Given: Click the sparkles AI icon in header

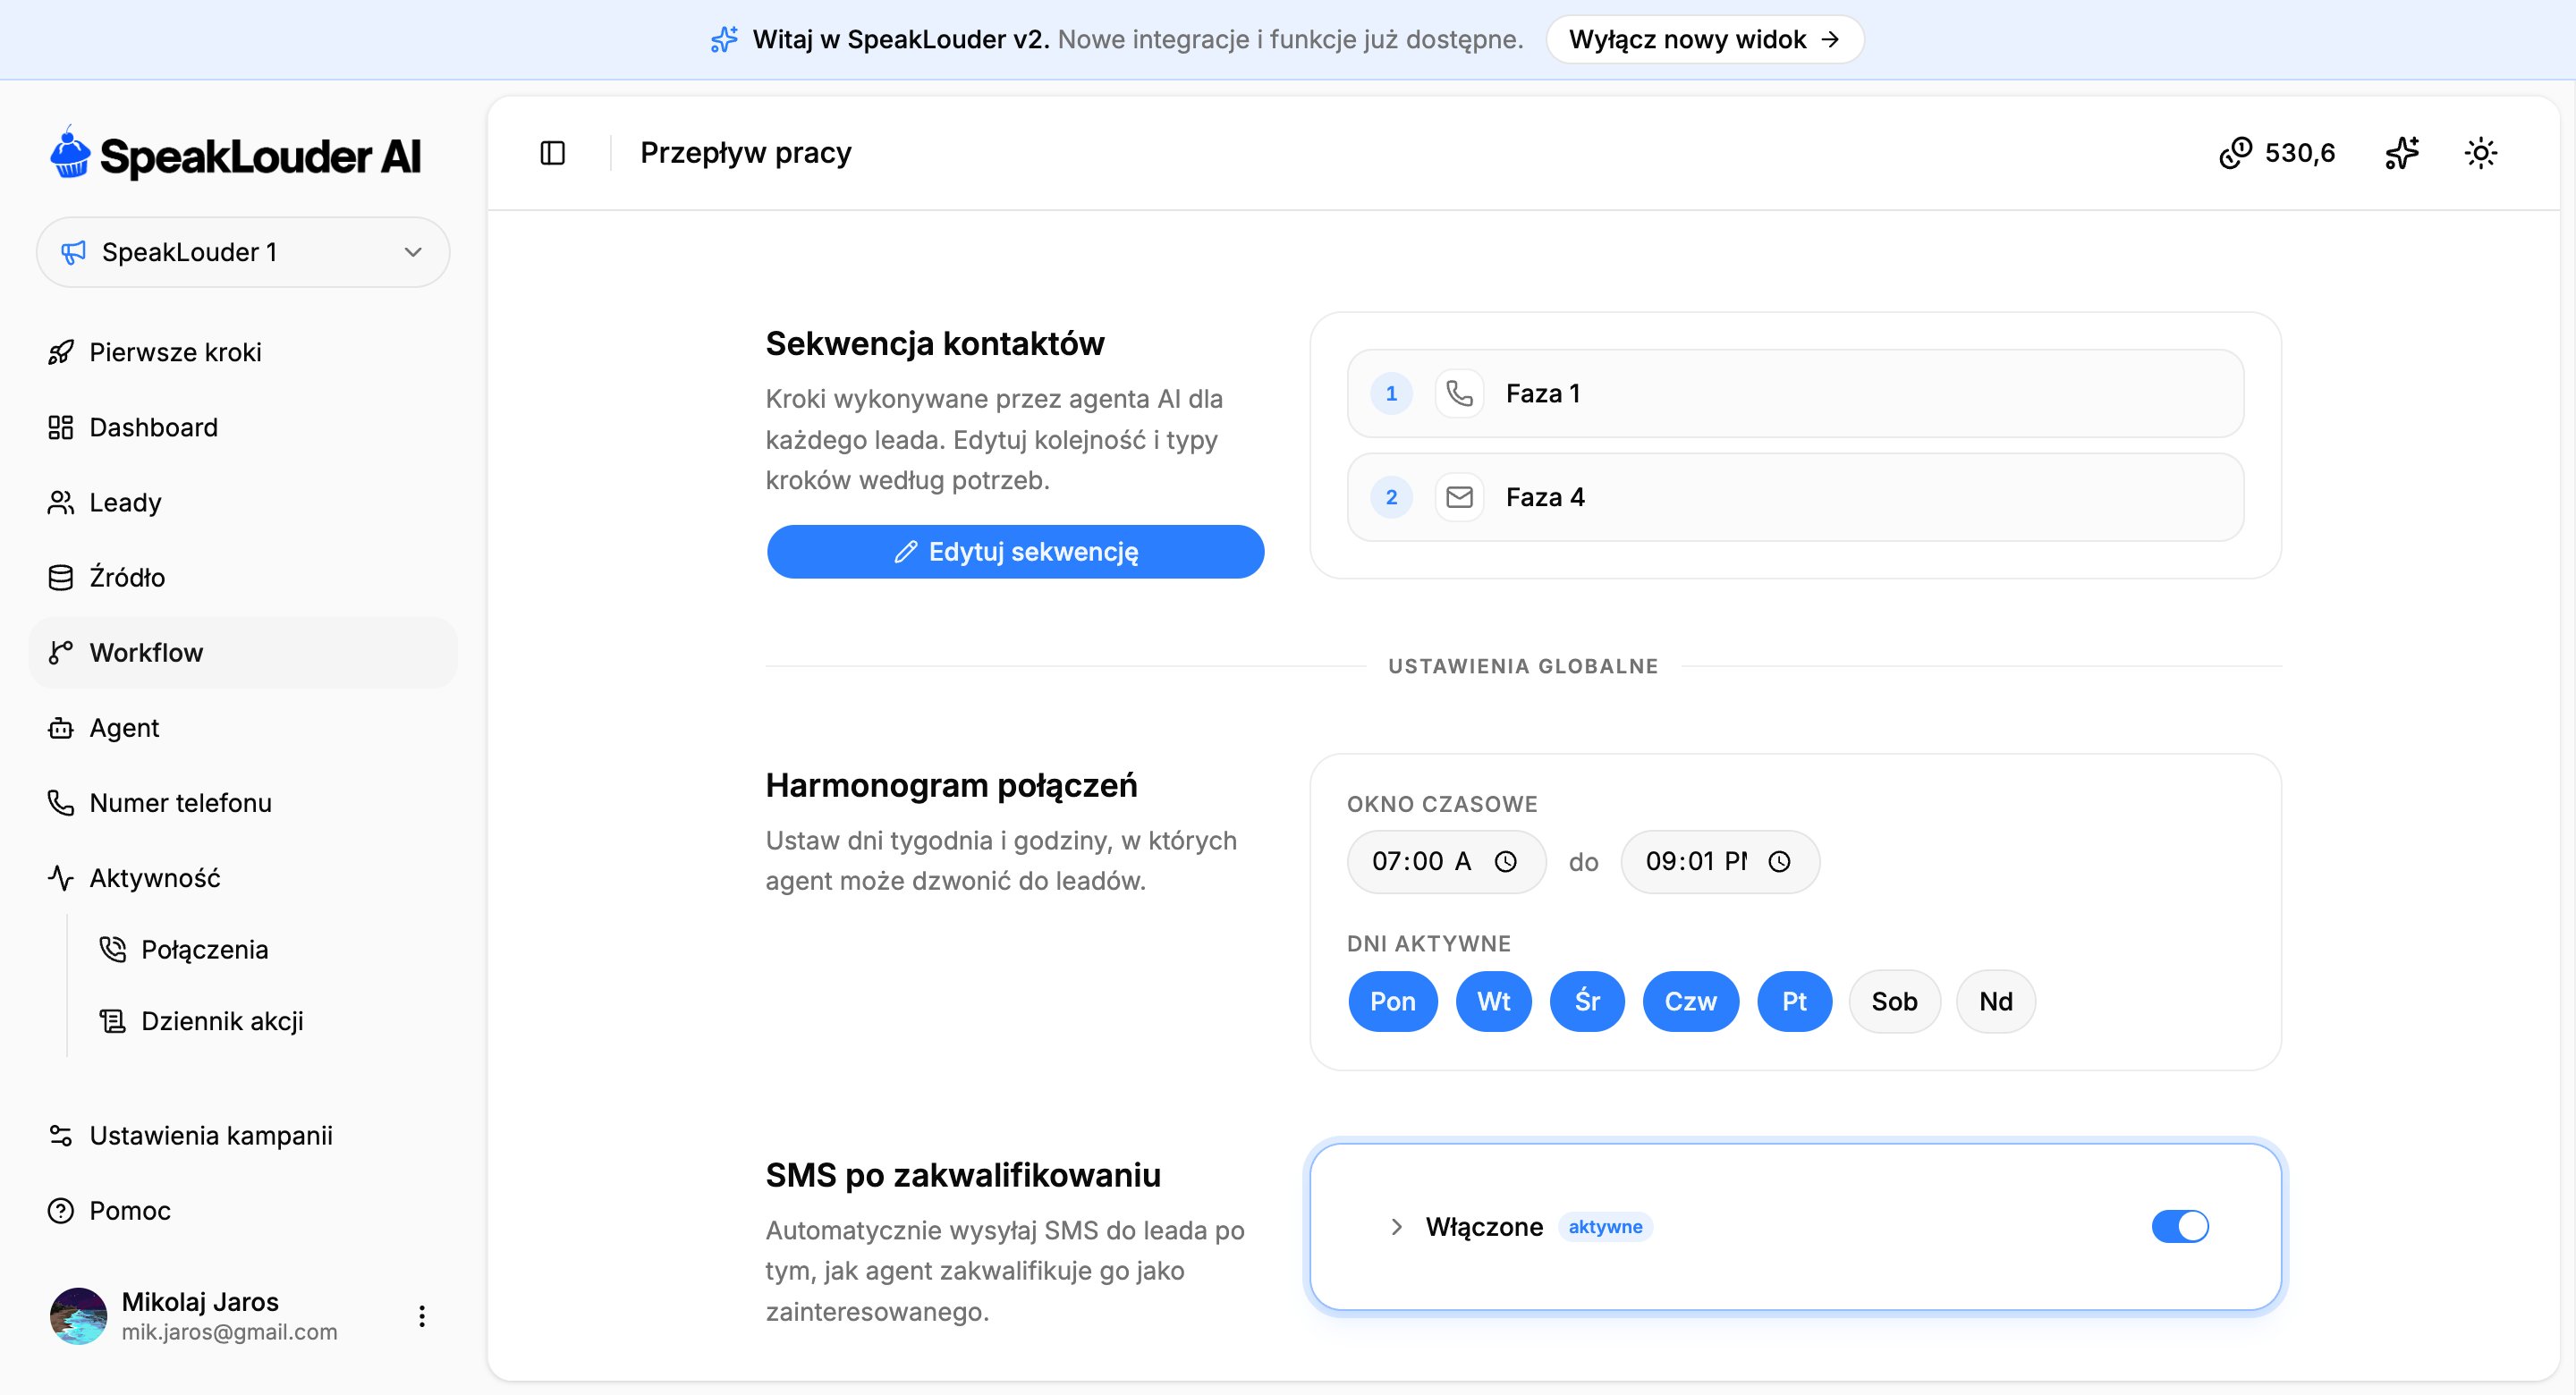Looking at the screenshot, I should click(2402, 153).
